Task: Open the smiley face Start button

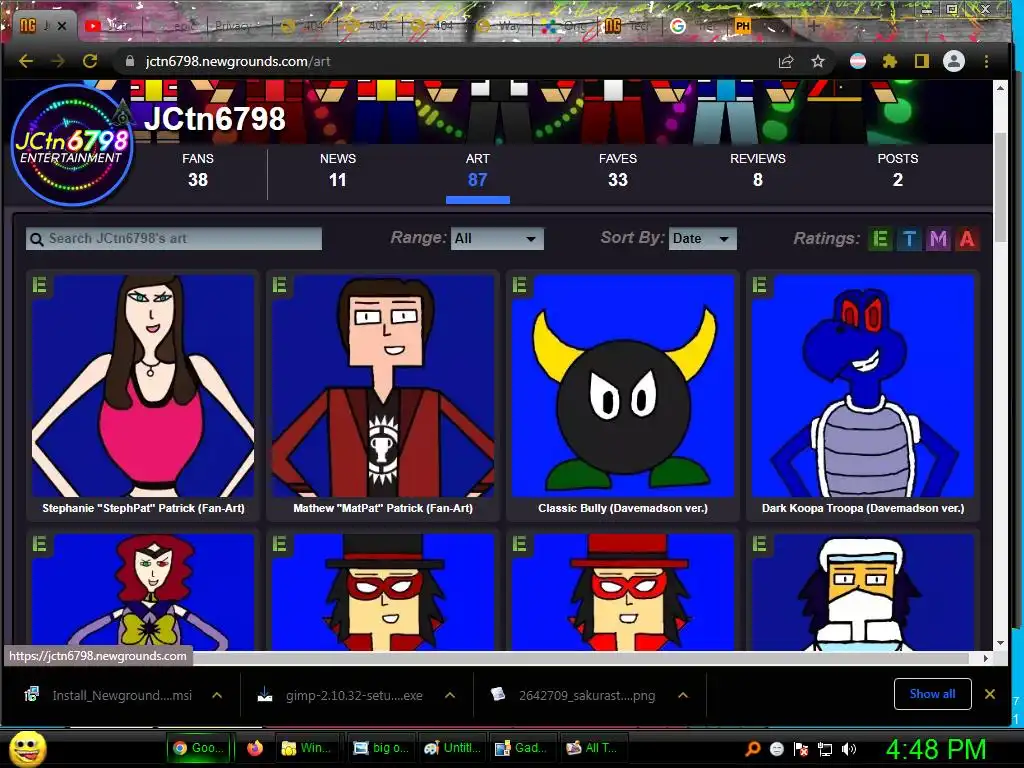Action: coord(27,748)
